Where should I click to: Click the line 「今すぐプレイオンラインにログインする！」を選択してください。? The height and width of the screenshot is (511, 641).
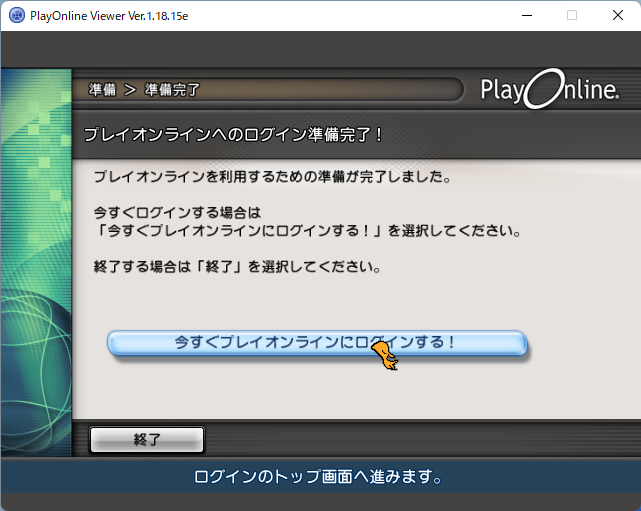pyautogui.click(x=308, y=231)
